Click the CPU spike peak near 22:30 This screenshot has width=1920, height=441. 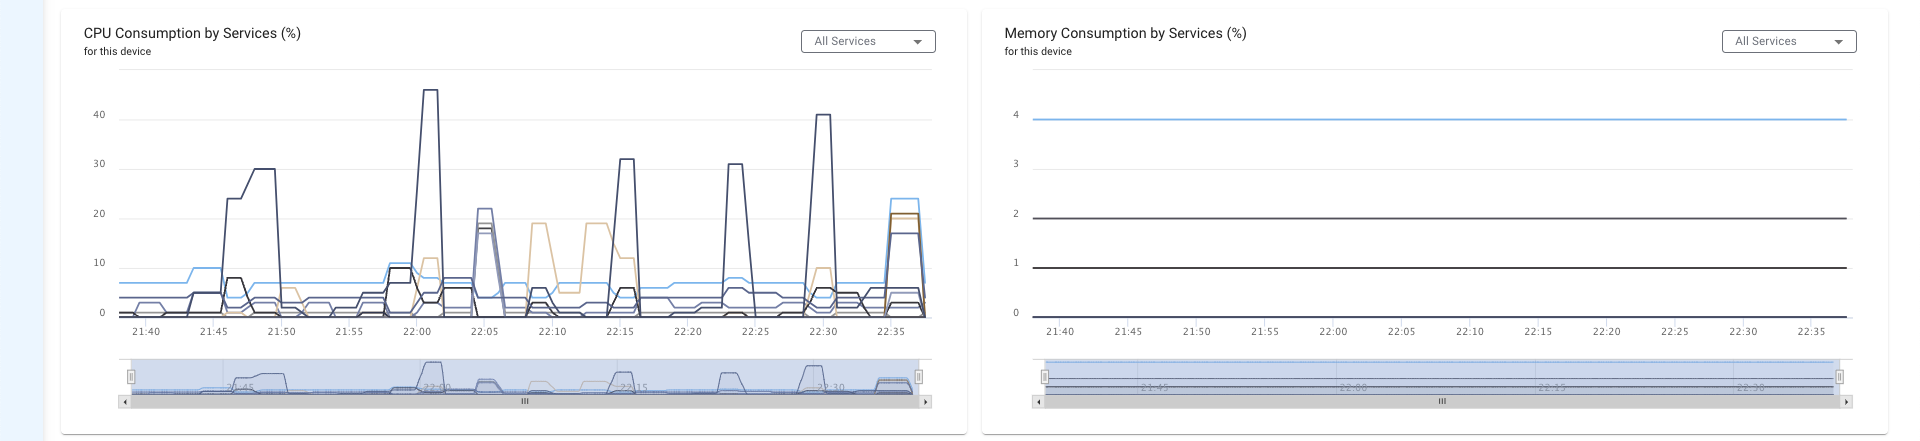(823, 115)
